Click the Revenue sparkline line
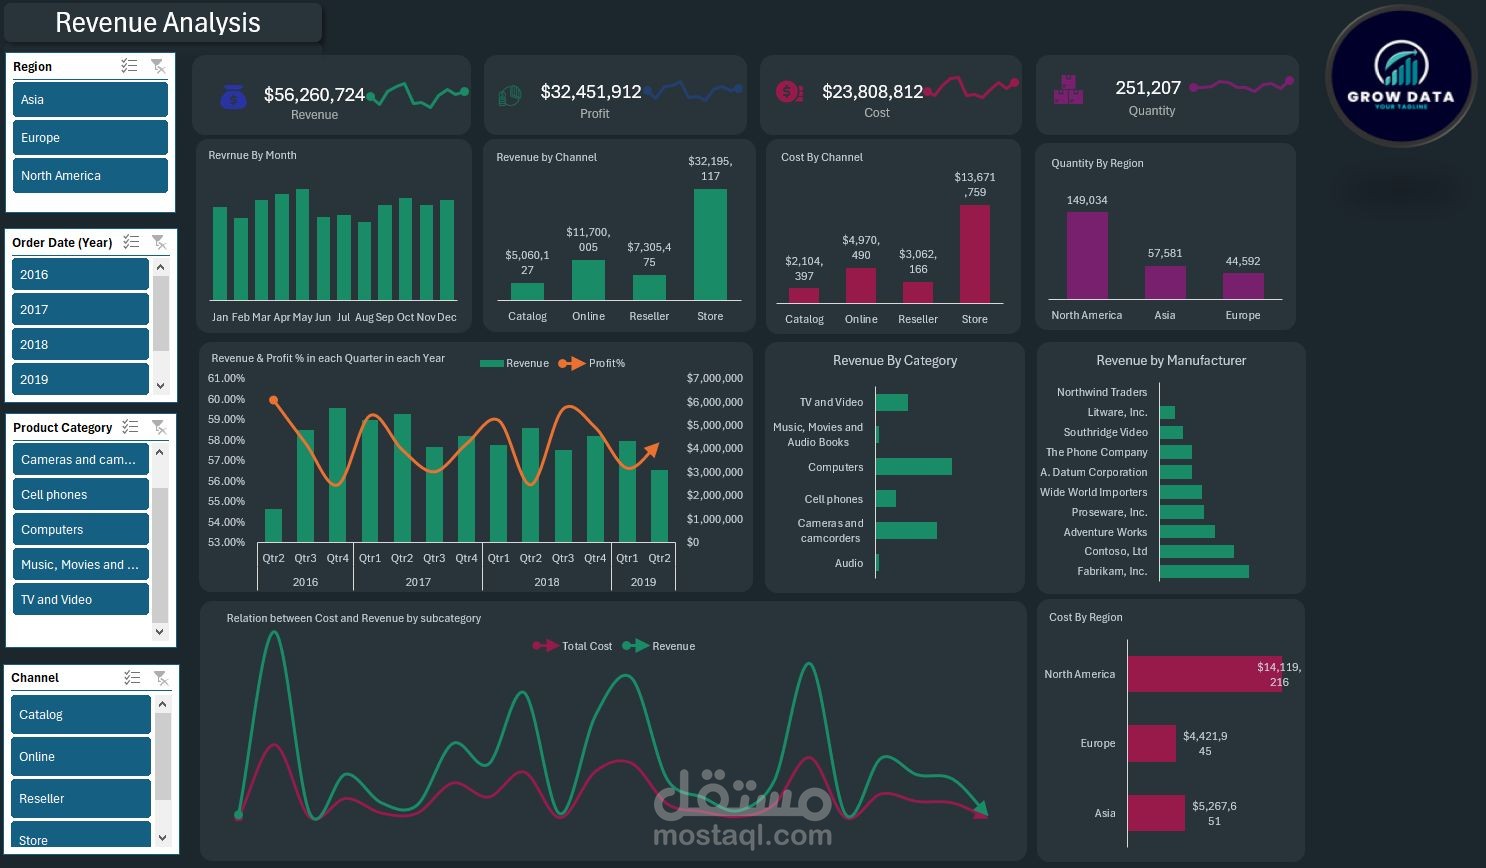 [417, 95]
